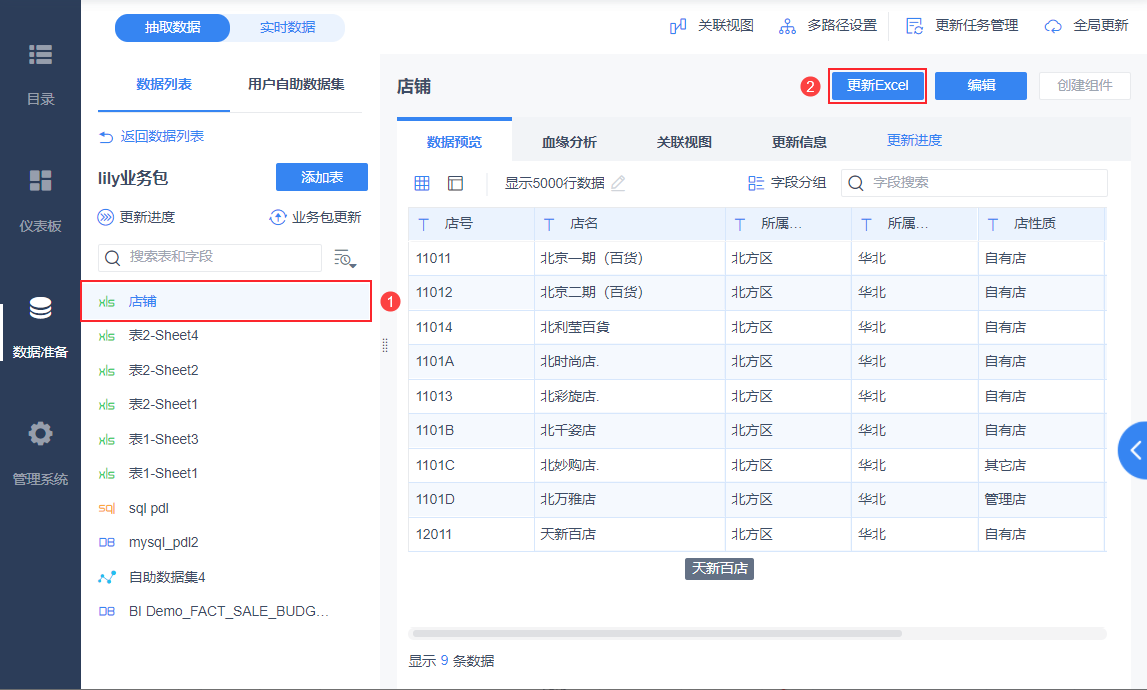This screenshot has width=1147, height=690.
Task: Switch to column layout view icon
Action: tap(455, 183)
